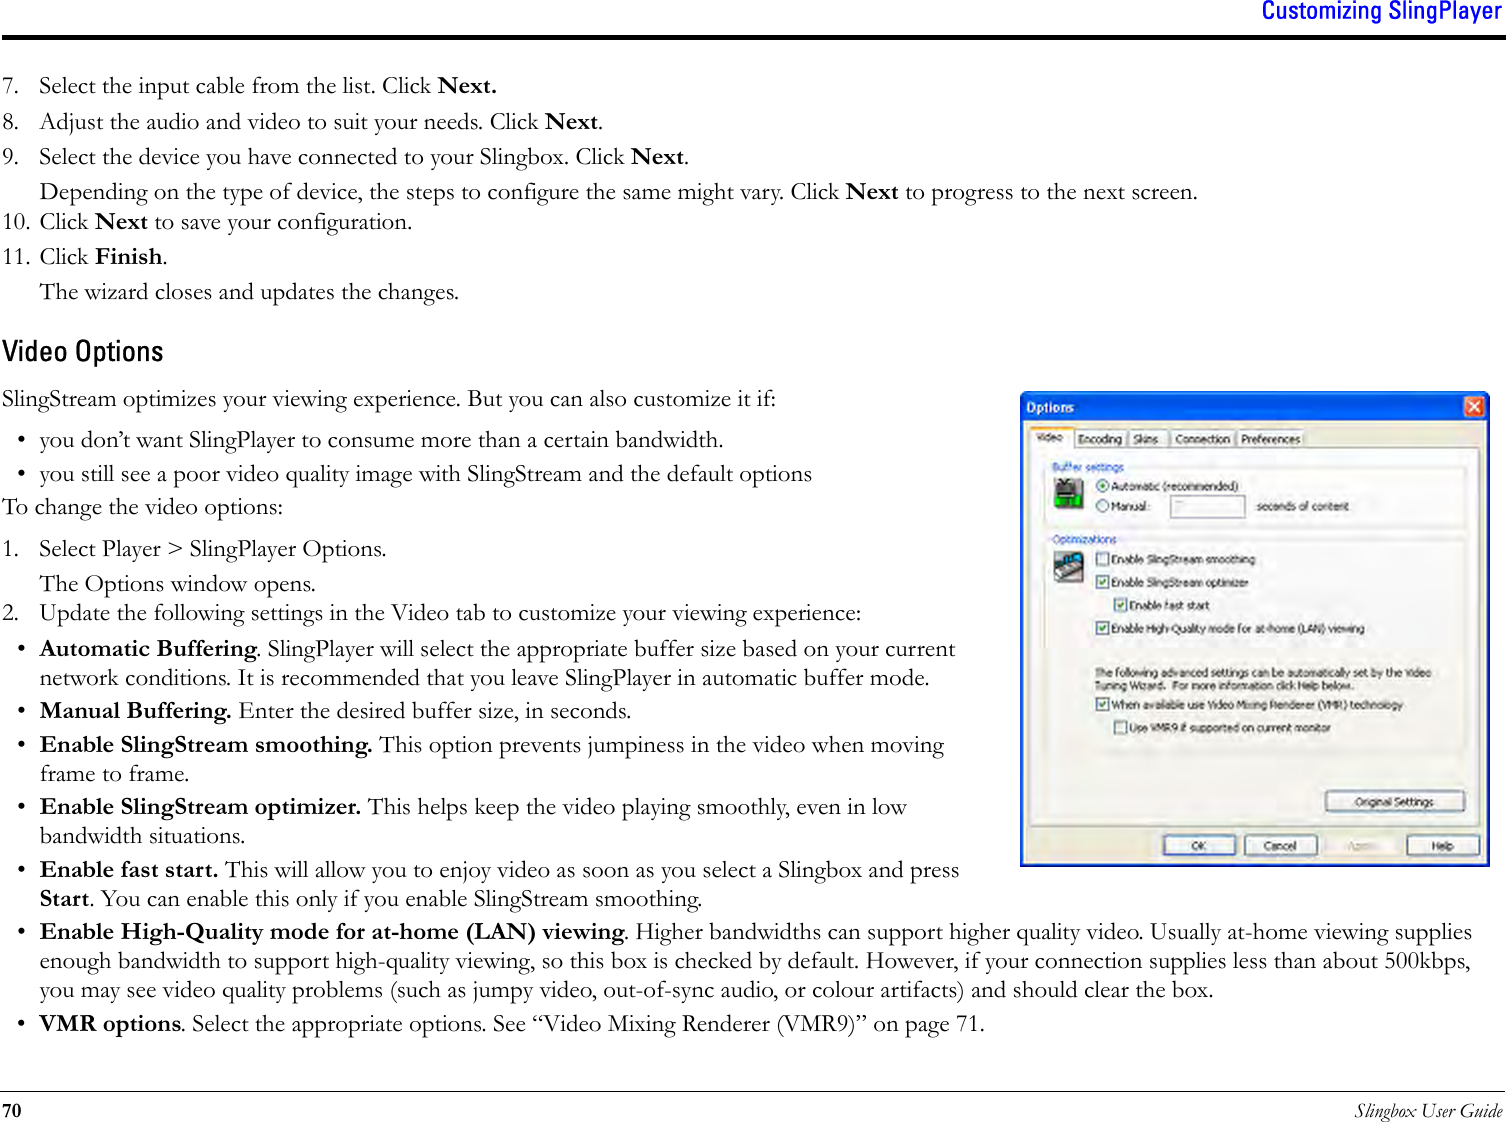Toggle Video Mixing Renderer (VMR) technology checkbox
This screenshot has height=1122, width=1506.
pyautogui.click(x=1103, y=705)
